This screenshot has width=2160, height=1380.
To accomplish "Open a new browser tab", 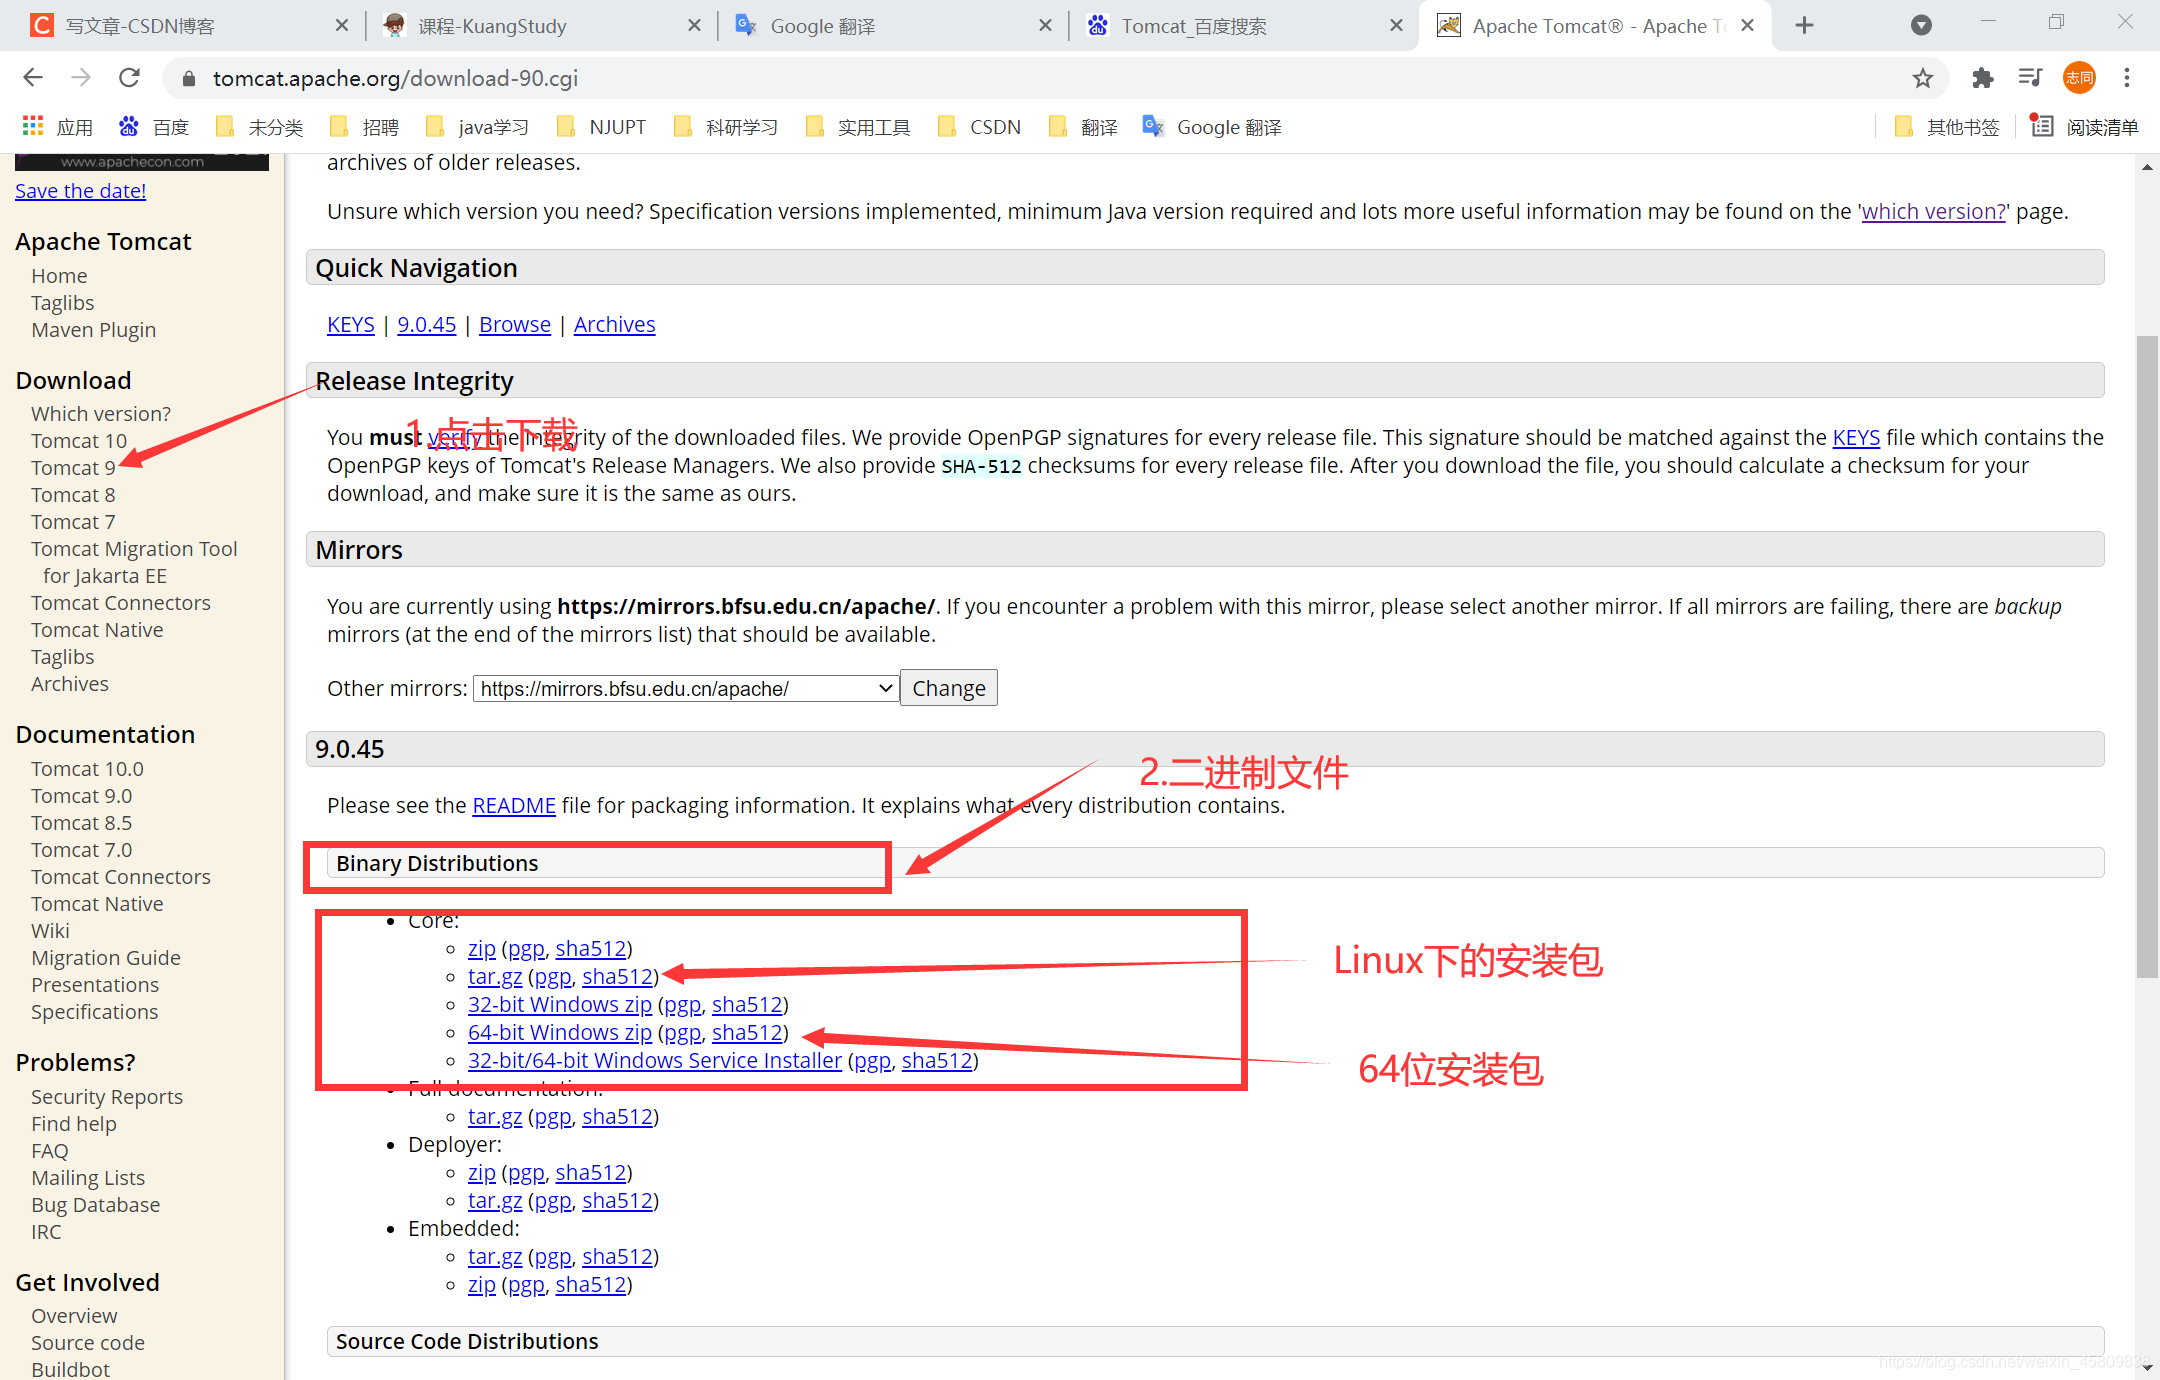I will [x=1804, y=26].
